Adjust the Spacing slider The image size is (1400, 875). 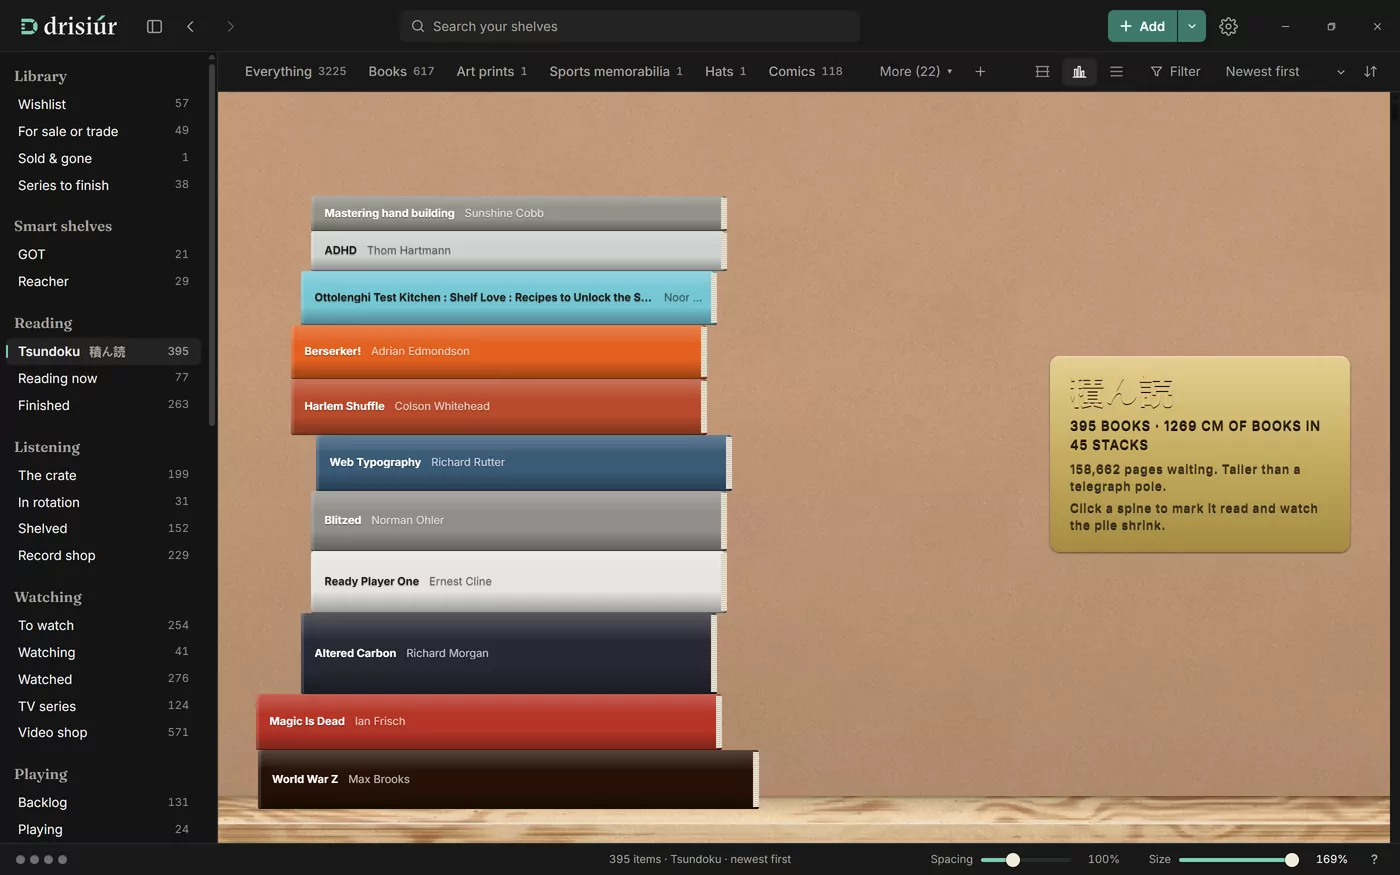point(1025,859)
